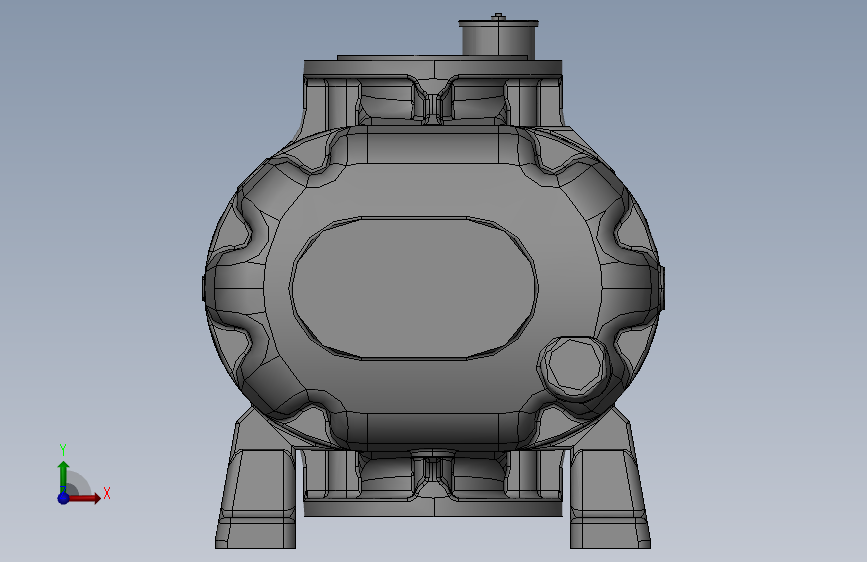Click the red X axis arrow of the triad
The image size is (867, 562).
click(x=84, y=498)
